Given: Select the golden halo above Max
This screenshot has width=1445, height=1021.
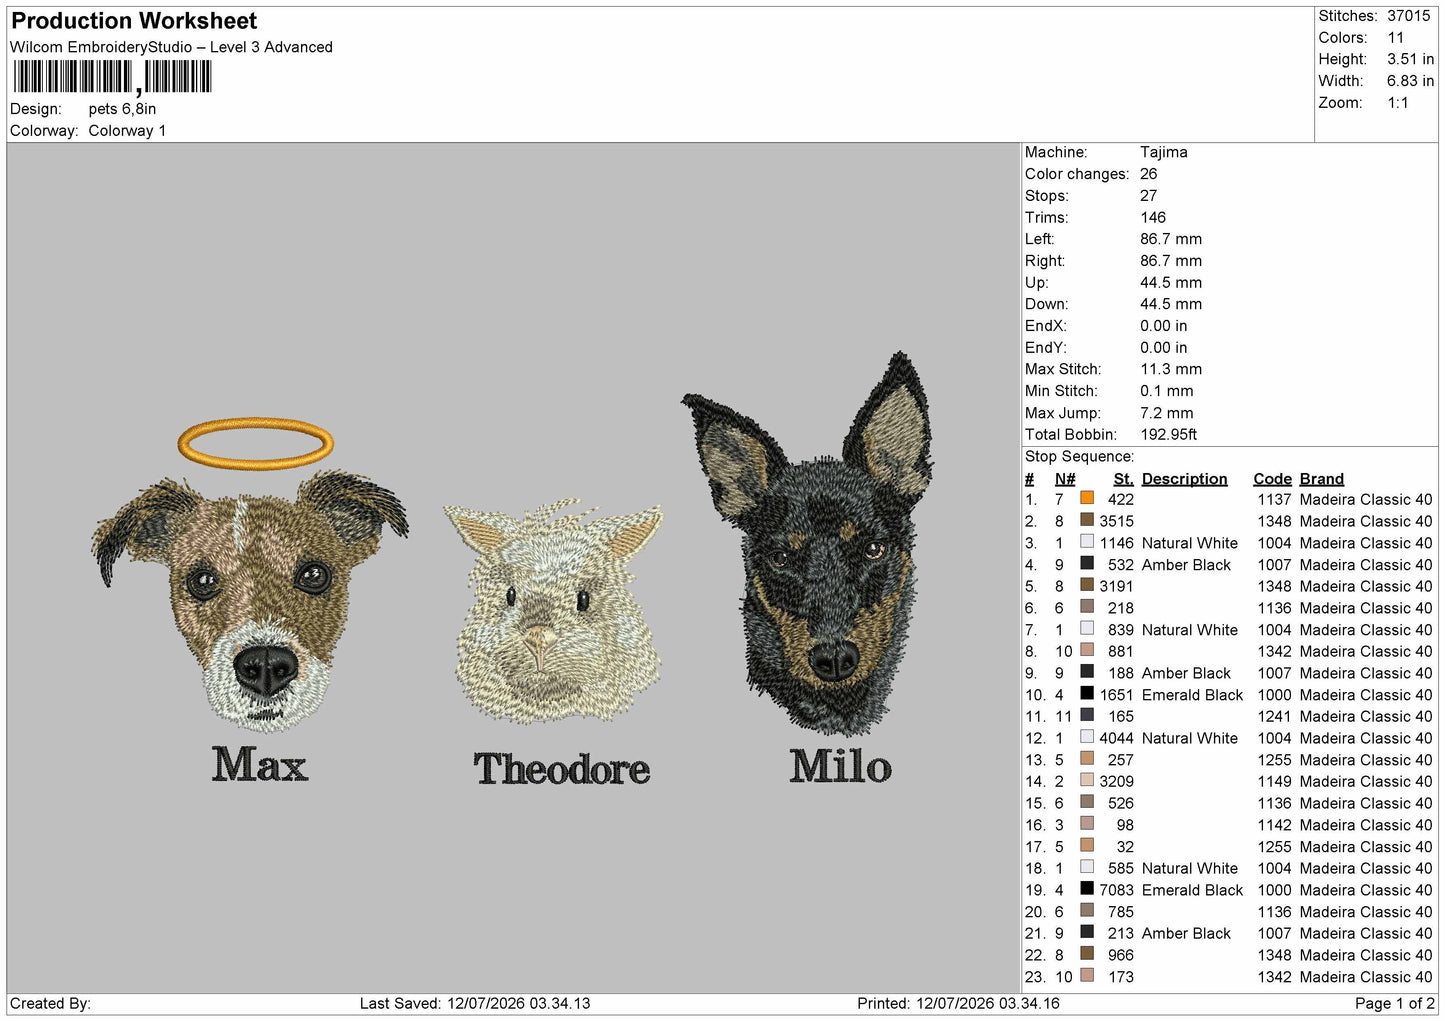Looking at the screenshot, I should 255,444.
